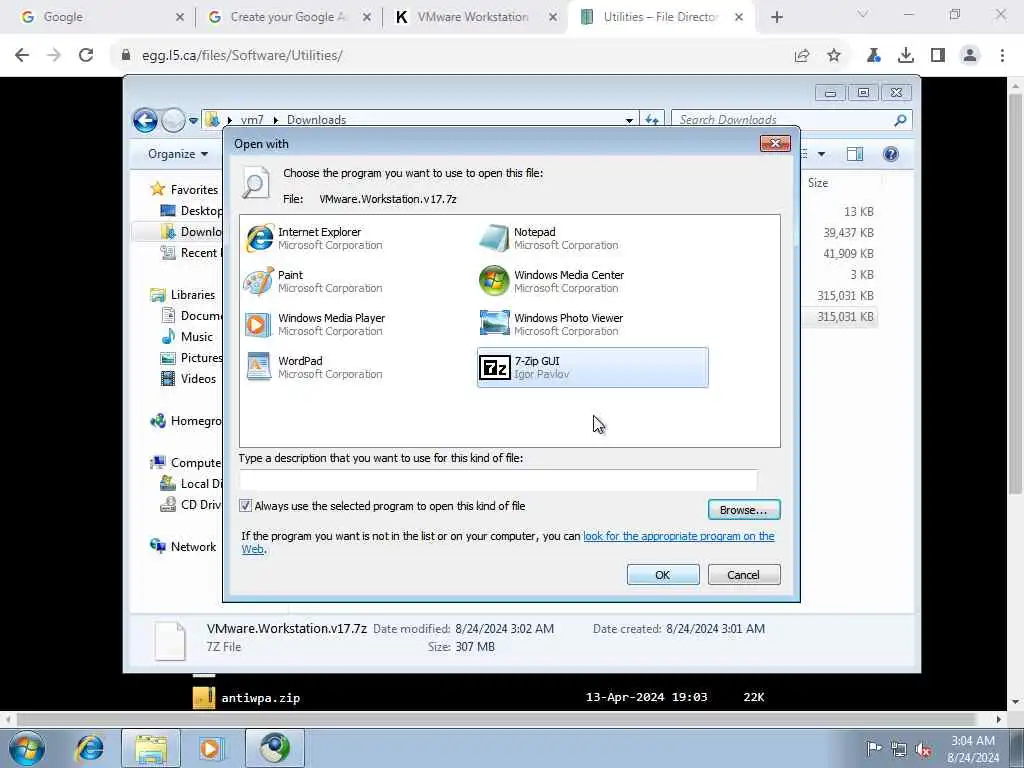Reload the browser page
Screen dimensions: 1024x768
pos(86,56)
